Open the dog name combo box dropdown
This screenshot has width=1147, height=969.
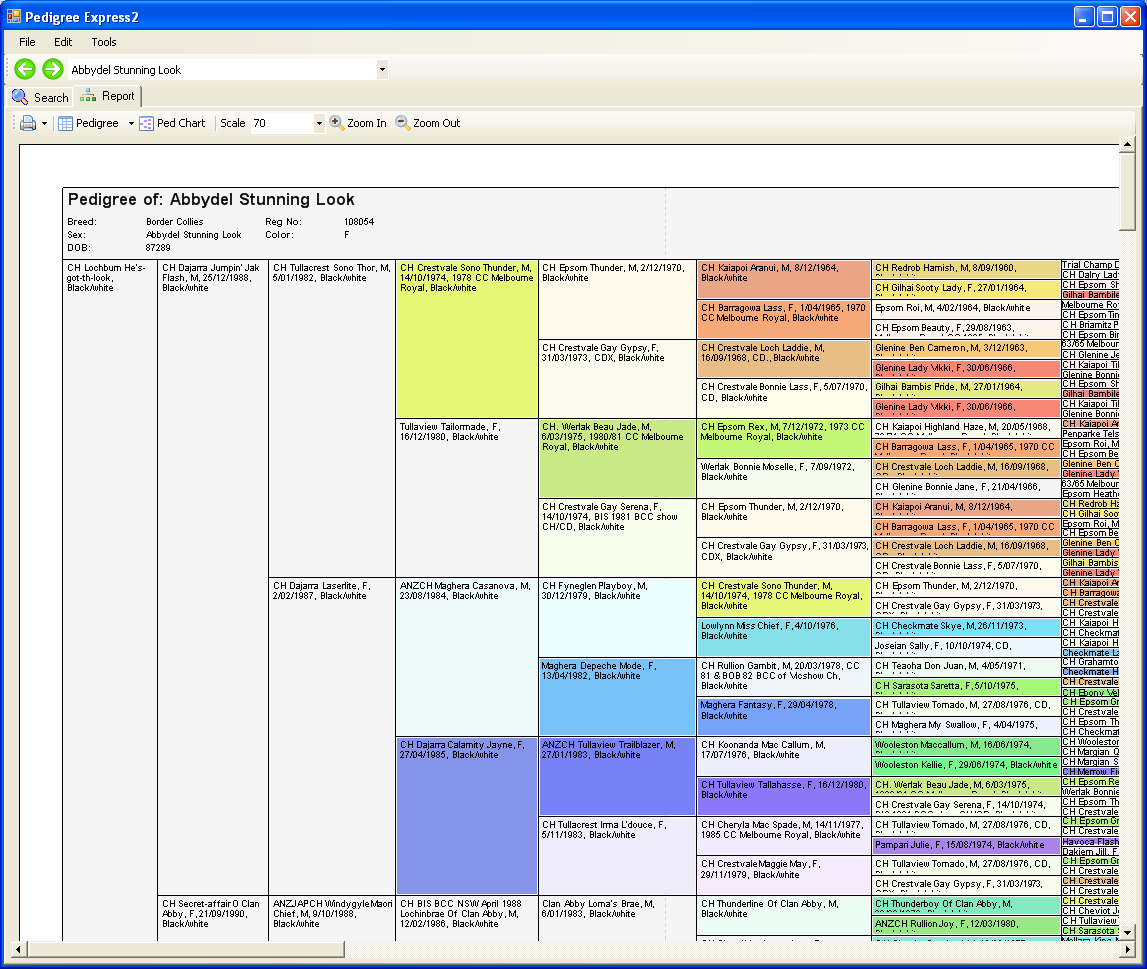point(382,69)
